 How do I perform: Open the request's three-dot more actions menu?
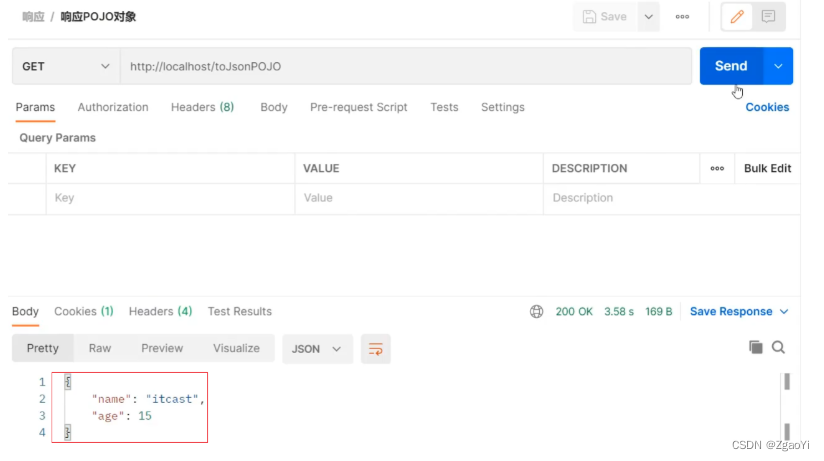click(x=682, y=17)
